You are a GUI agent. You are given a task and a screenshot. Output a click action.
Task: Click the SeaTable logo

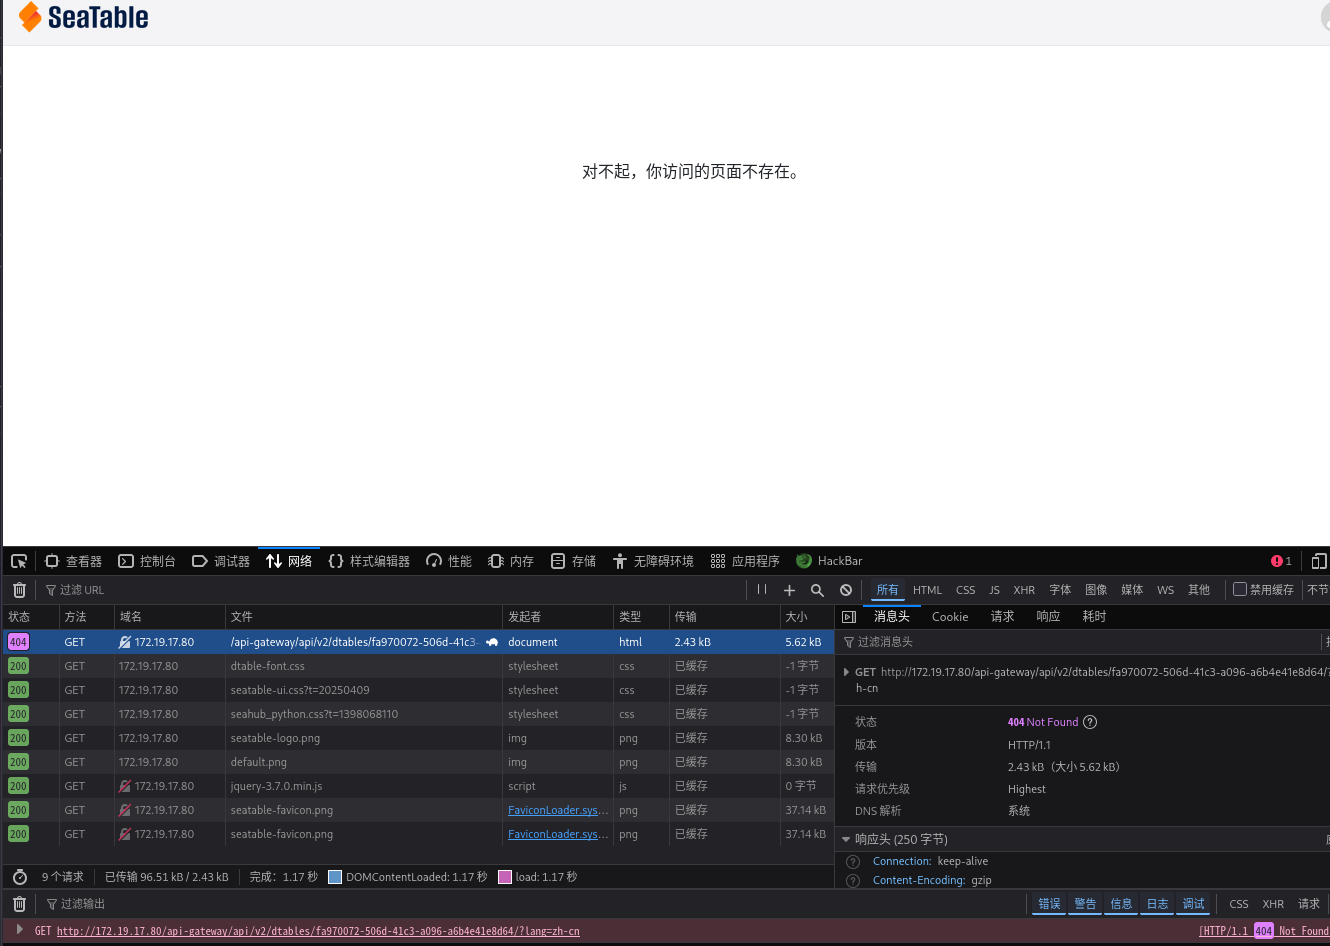tap(84, 17)
